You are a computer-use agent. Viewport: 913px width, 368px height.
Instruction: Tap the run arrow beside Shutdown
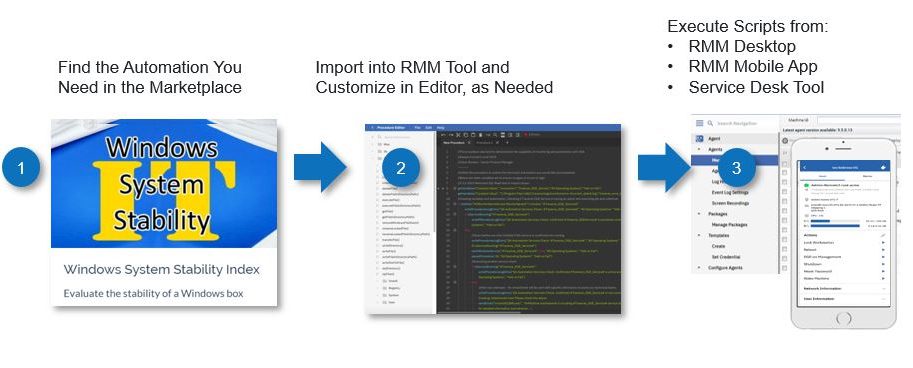[883, 264]
